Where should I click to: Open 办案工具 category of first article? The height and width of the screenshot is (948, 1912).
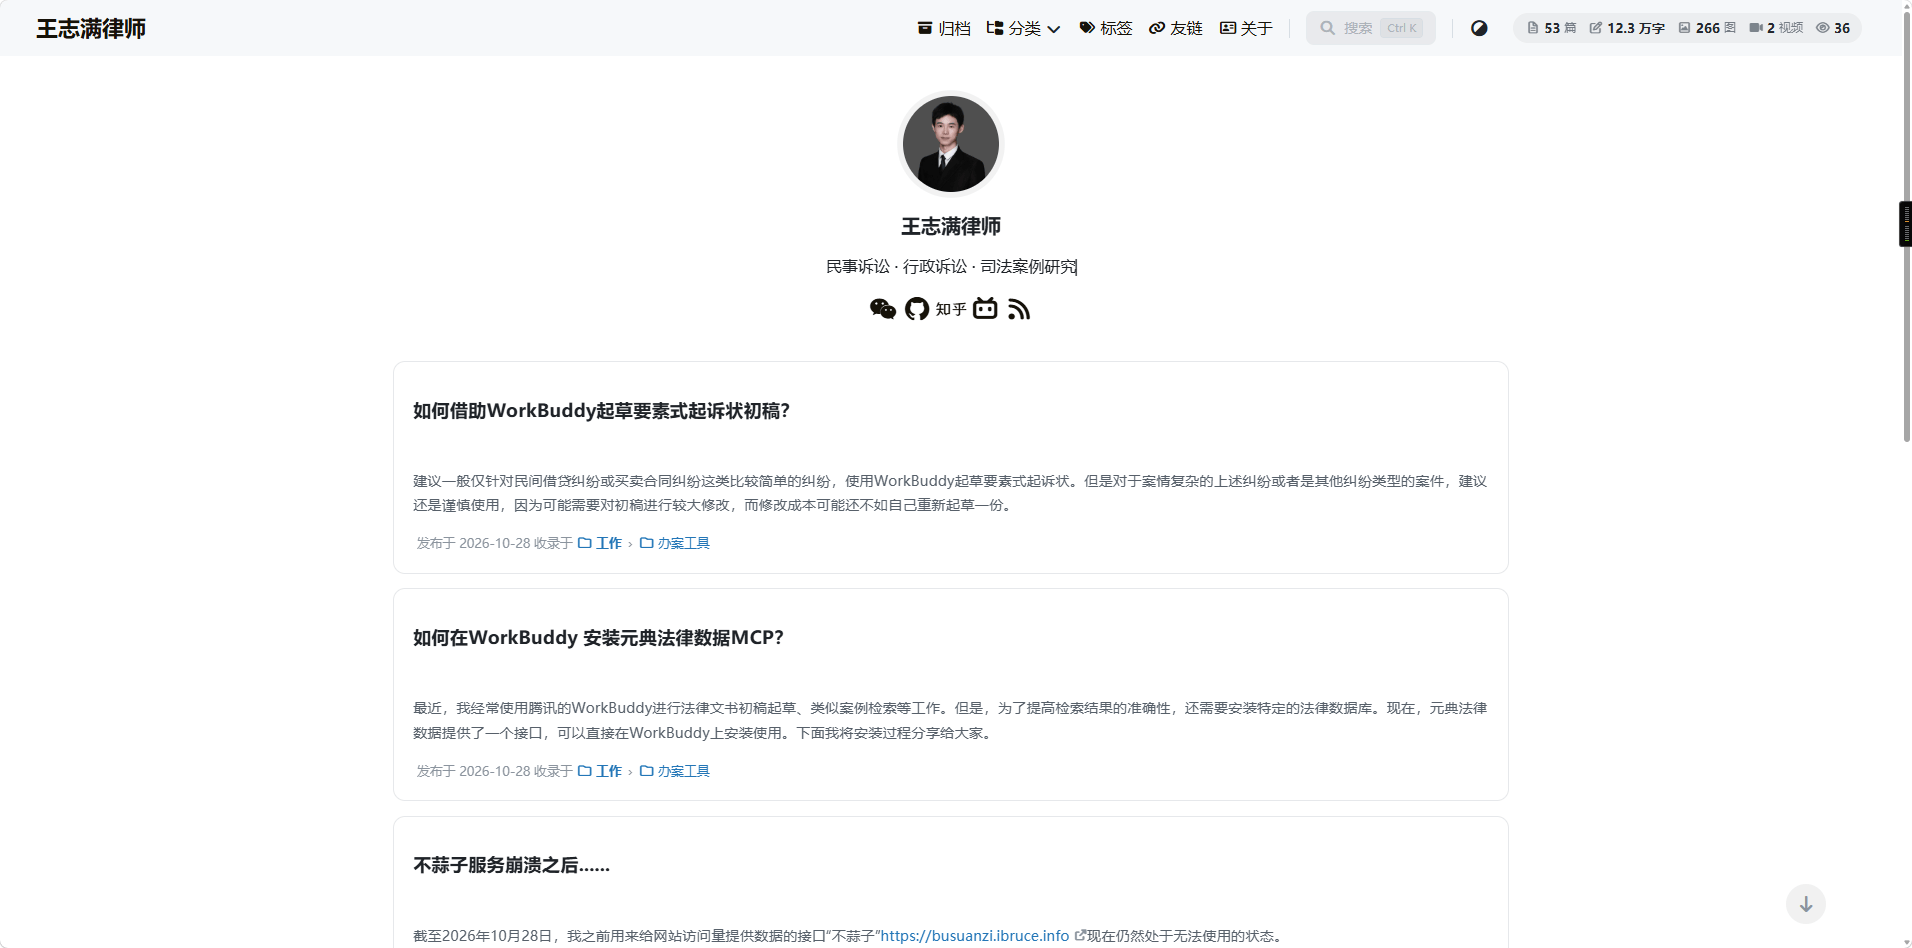(675, 543)
